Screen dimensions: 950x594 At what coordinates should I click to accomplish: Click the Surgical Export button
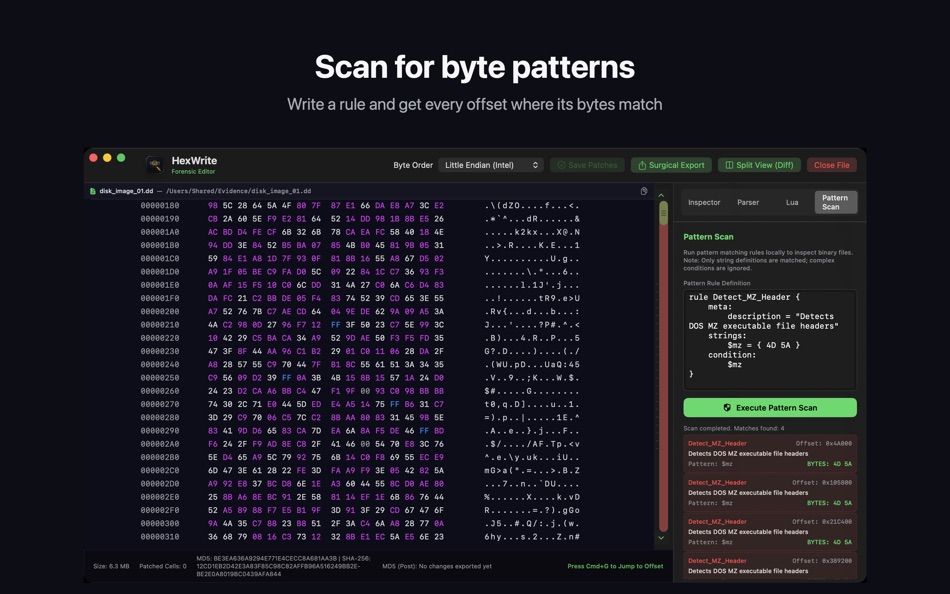671,165
